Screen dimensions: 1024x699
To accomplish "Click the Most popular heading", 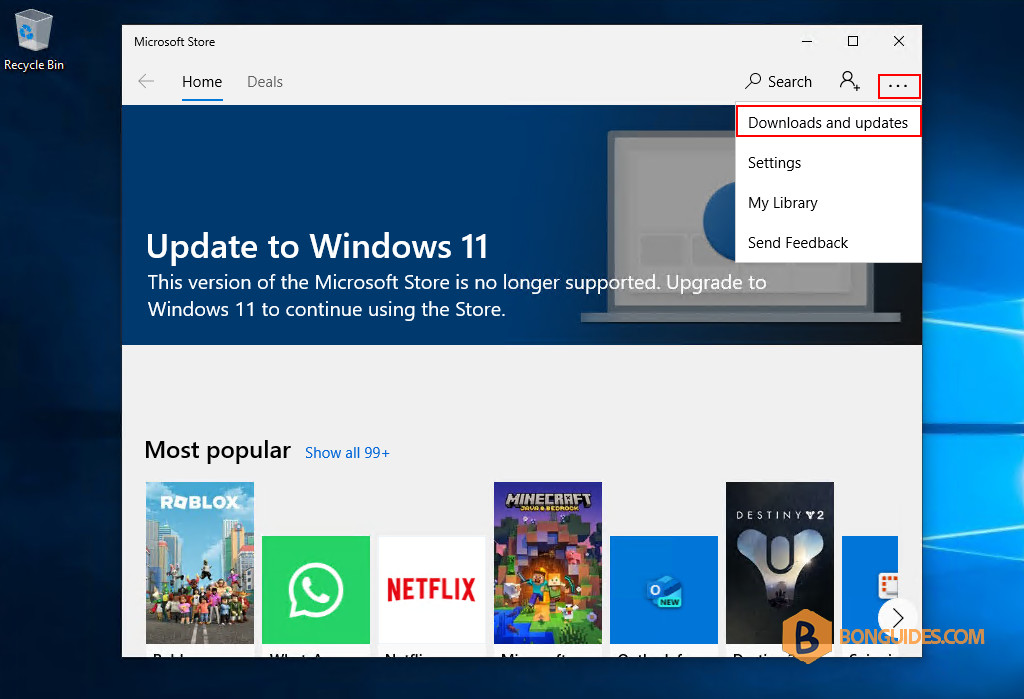I will [x=217, y=450].
